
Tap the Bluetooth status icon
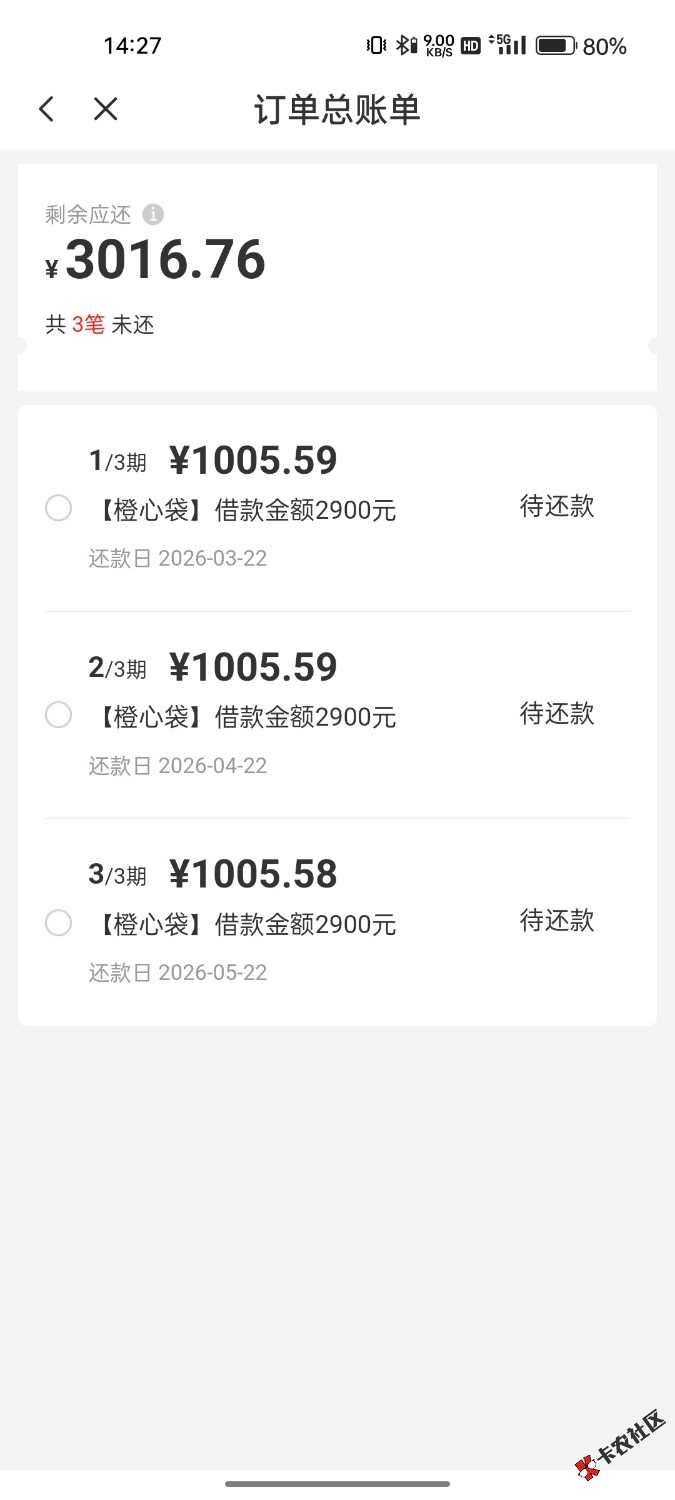(405, 45)
